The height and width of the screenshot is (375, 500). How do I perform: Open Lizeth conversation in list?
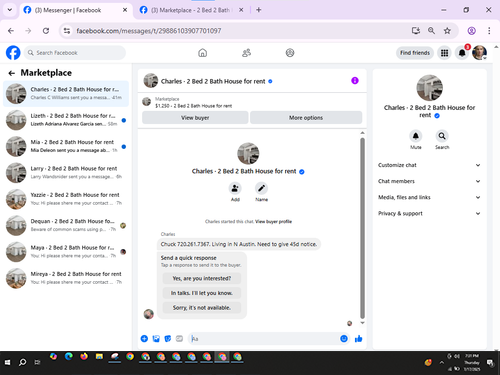tap(66, 120)
